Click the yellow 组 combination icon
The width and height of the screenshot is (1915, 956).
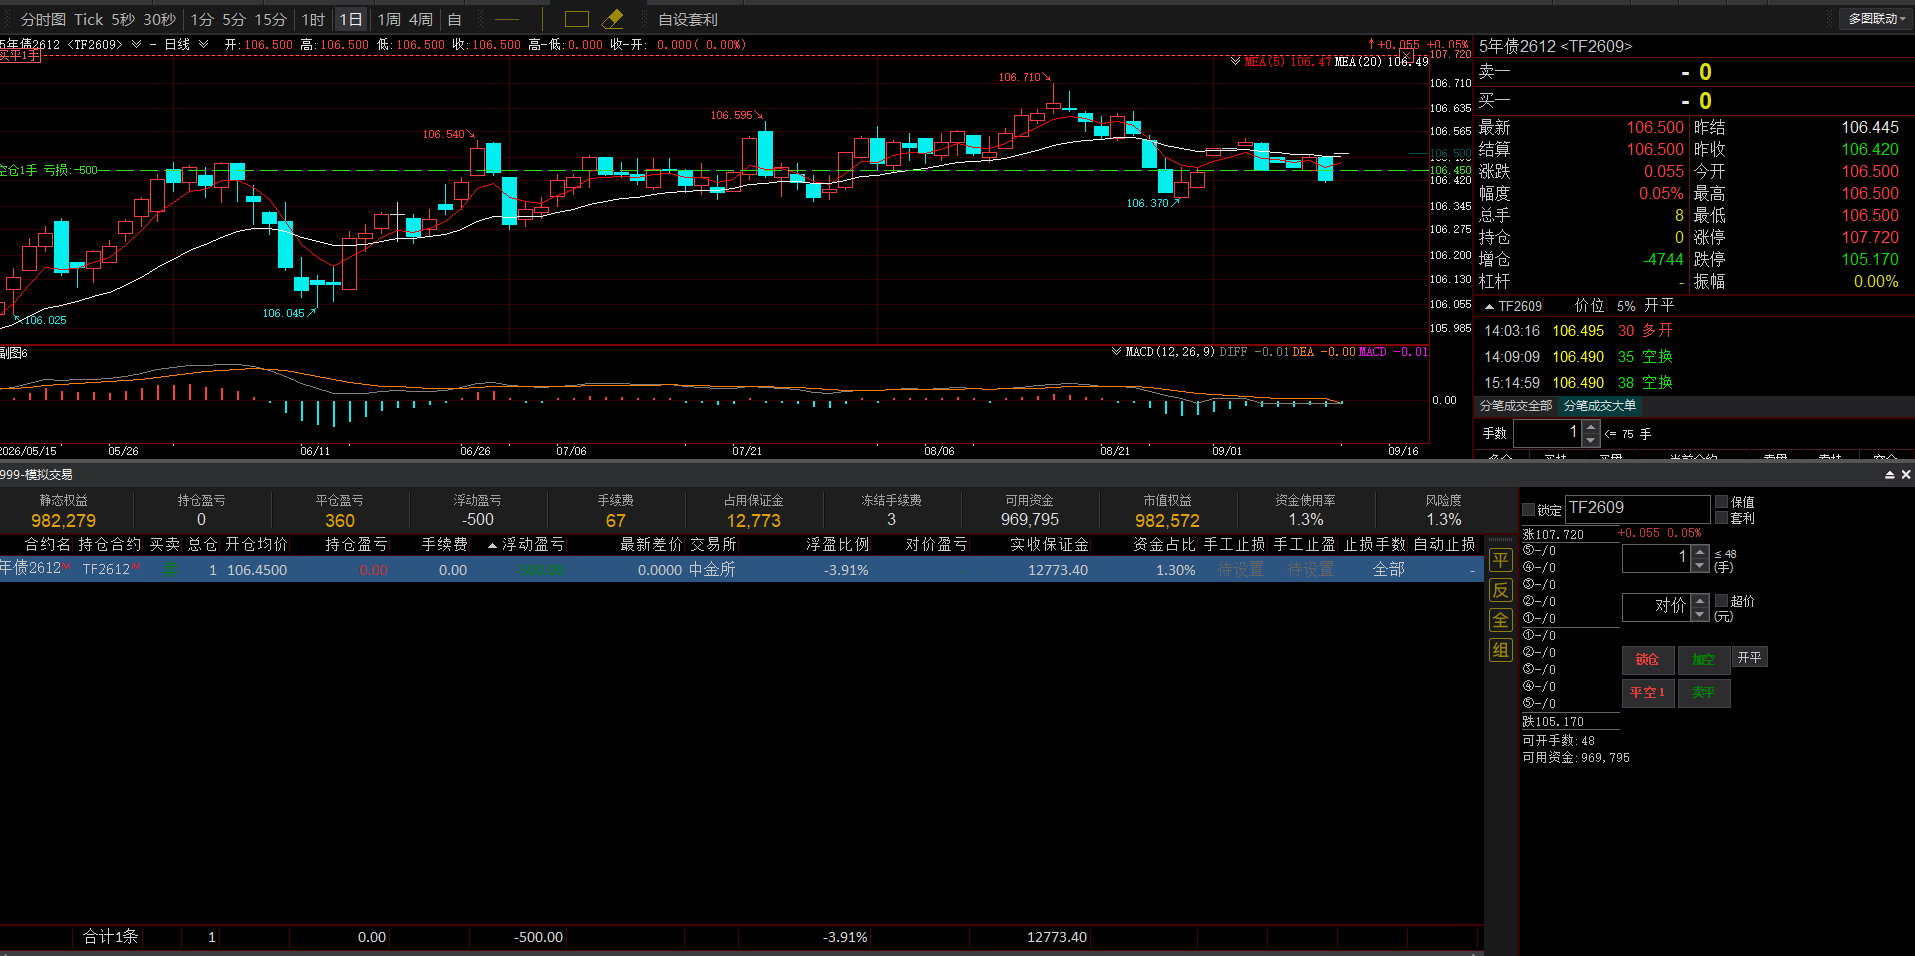1500,650
